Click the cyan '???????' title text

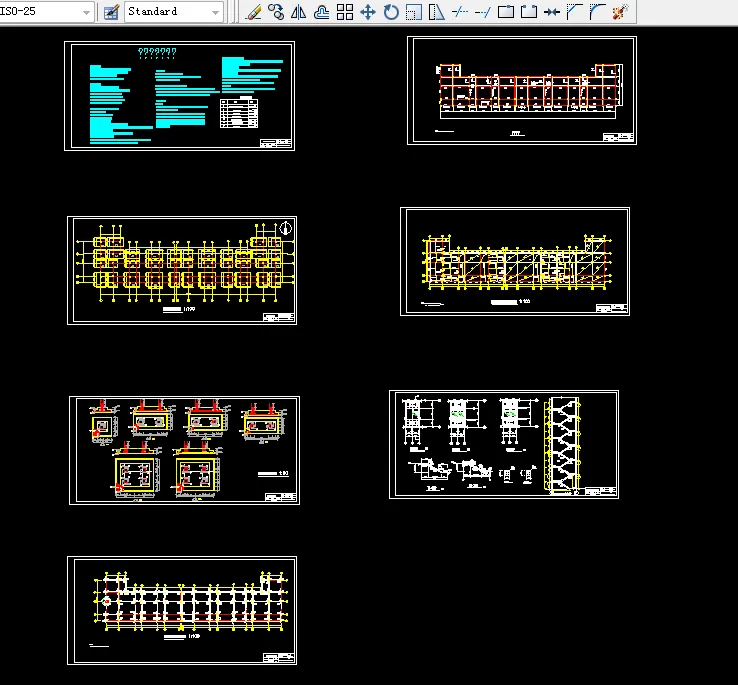pos(157,53)
